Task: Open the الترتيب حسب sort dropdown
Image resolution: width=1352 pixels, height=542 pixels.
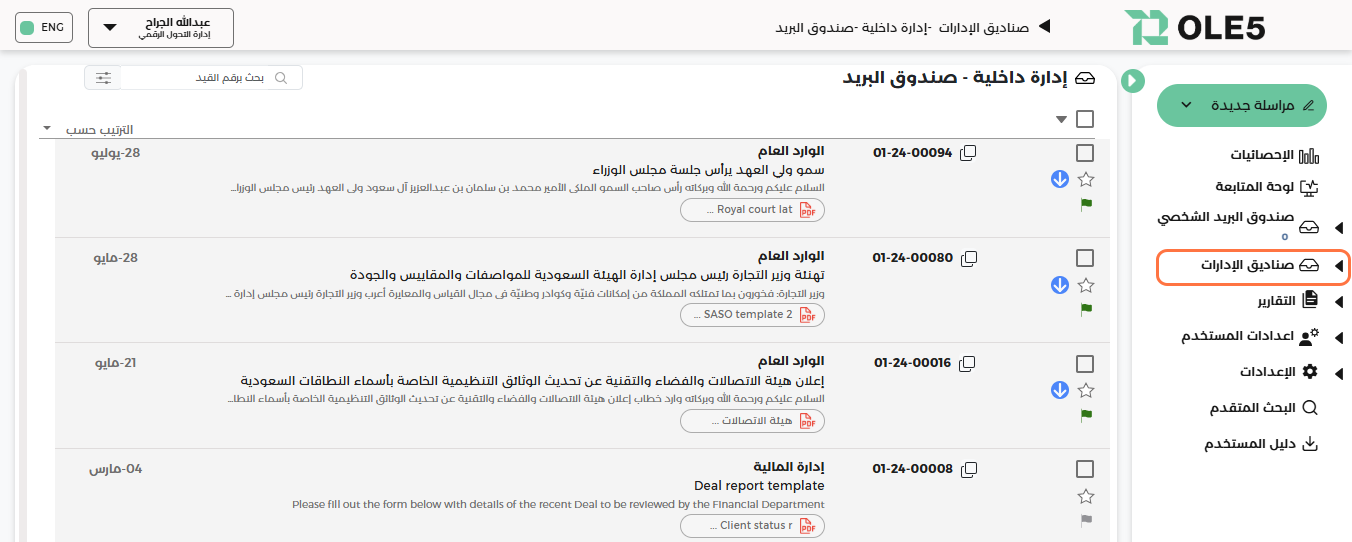Action: pyautogui.click(x=90, y=130)
